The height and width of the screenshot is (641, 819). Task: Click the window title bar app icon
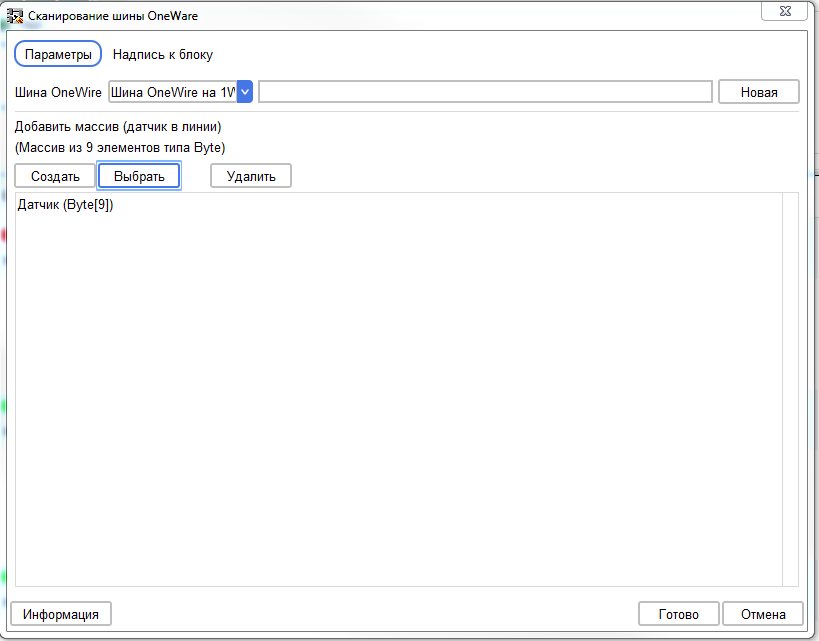[x=15, y=16]
